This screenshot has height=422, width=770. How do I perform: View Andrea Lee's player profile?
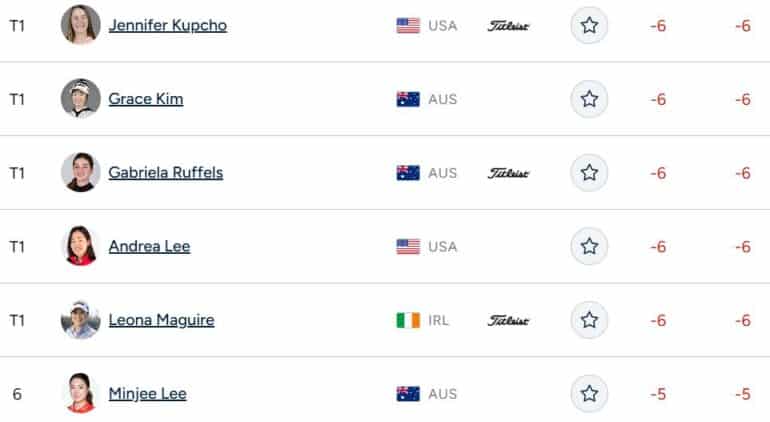[149, 247]
